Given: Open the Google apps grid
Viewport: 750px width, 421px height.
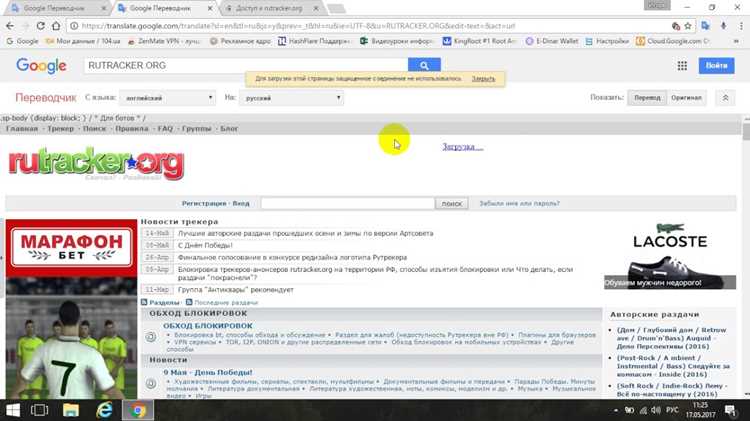Looking at the screenshot, I should point(682,66).
